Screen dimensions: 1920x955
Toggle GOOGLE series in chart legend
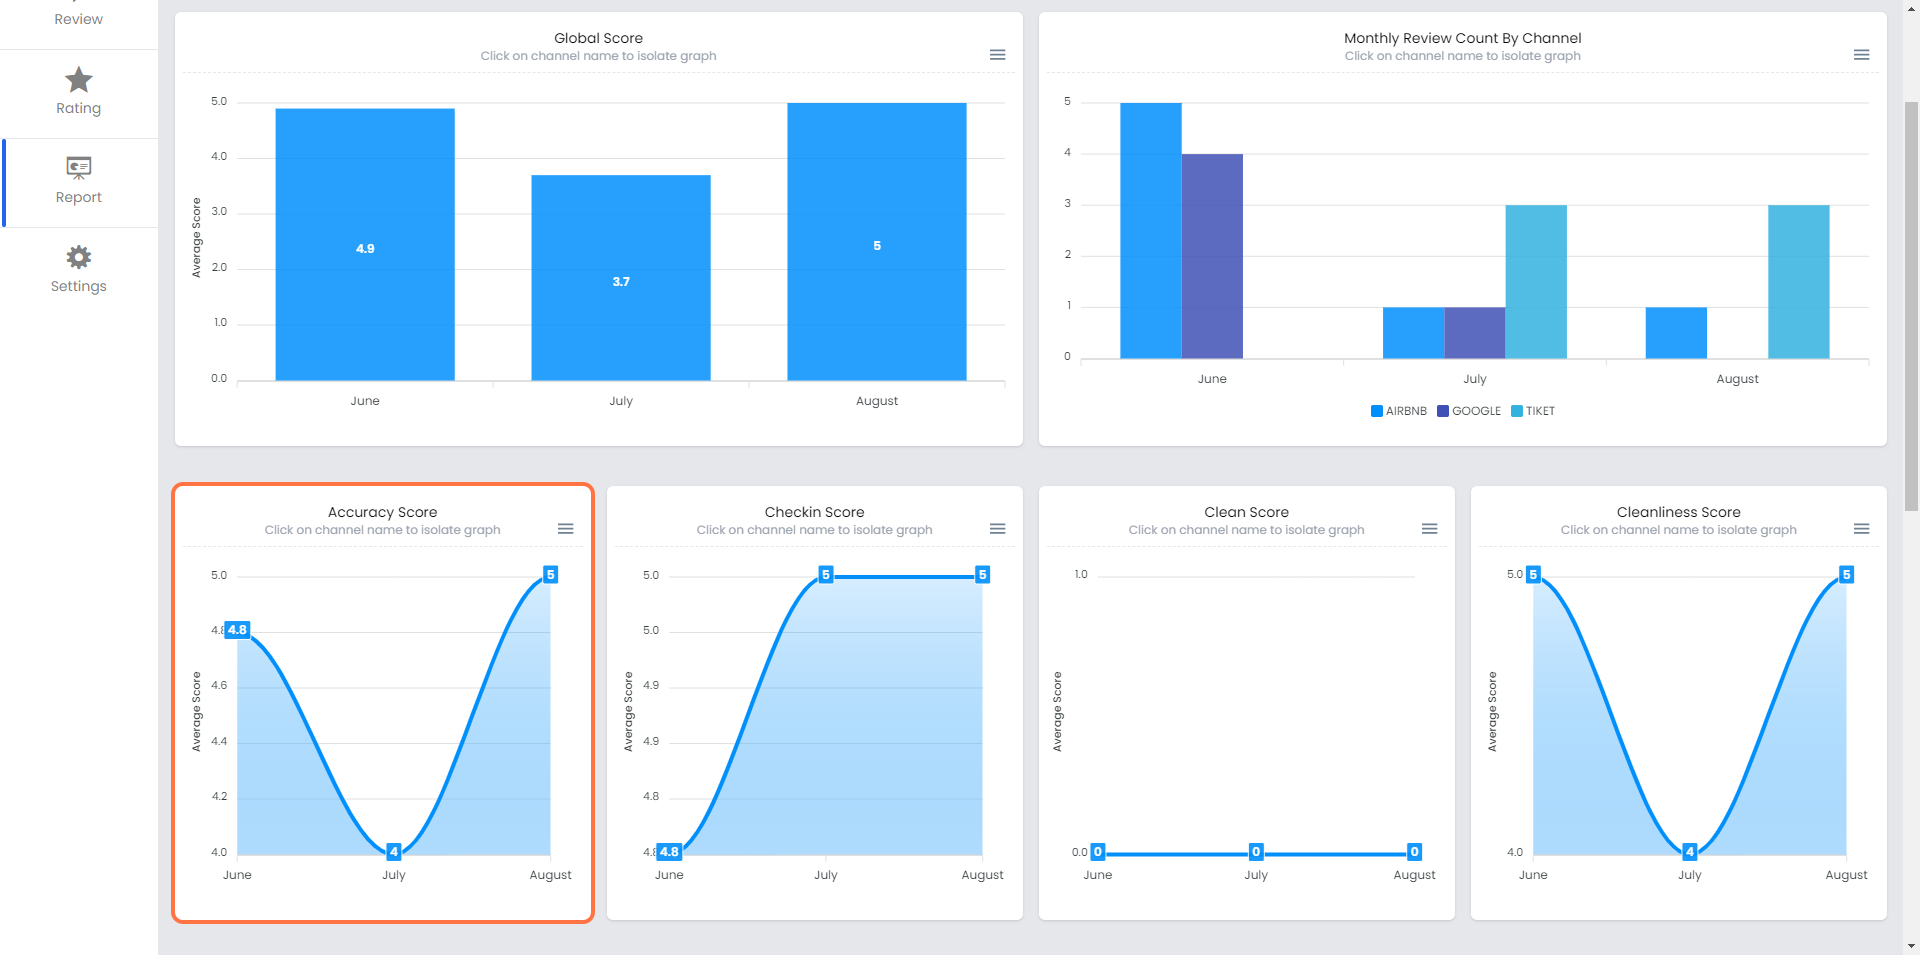[x=1468, y=411]
